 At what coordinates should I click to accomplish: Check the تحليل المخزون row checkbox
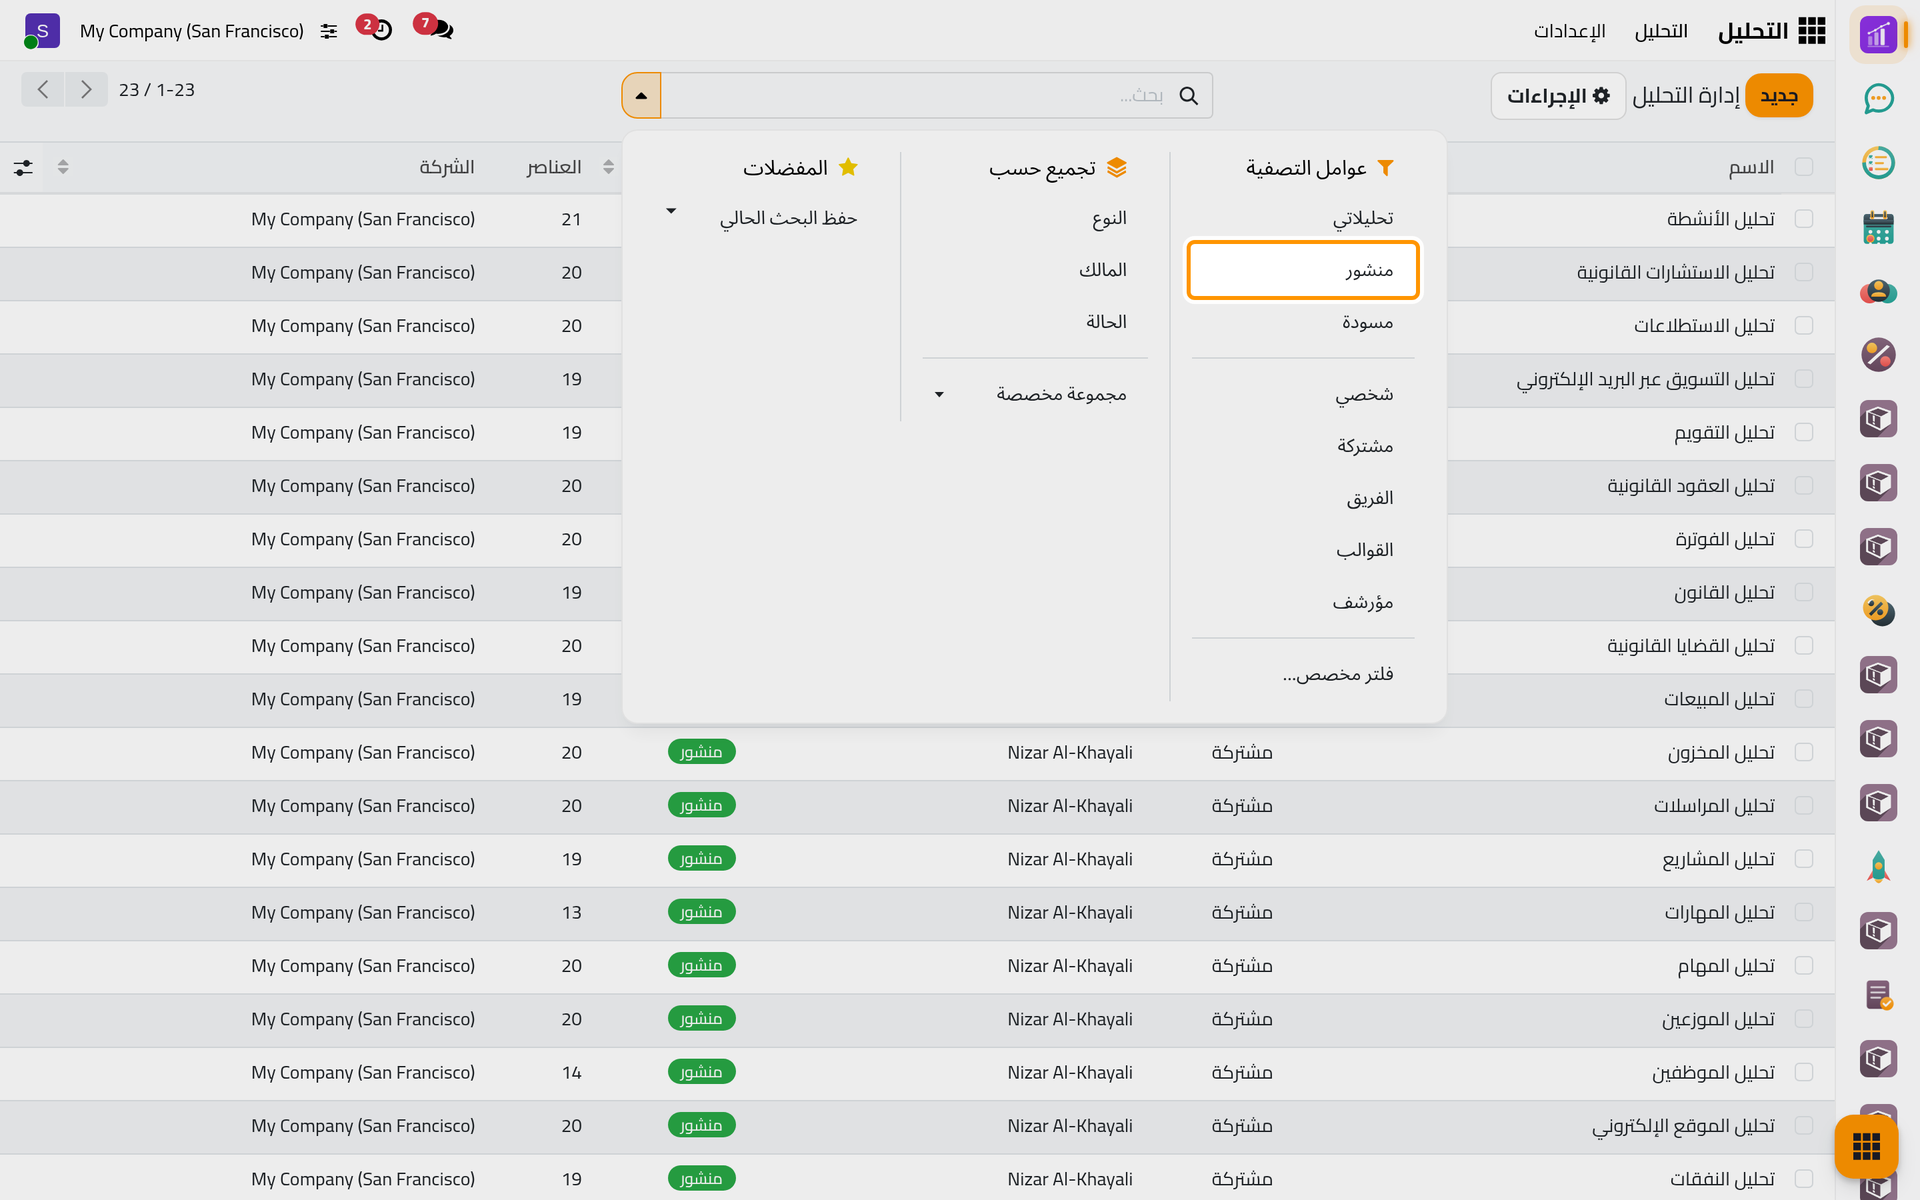pos(1804,752)
